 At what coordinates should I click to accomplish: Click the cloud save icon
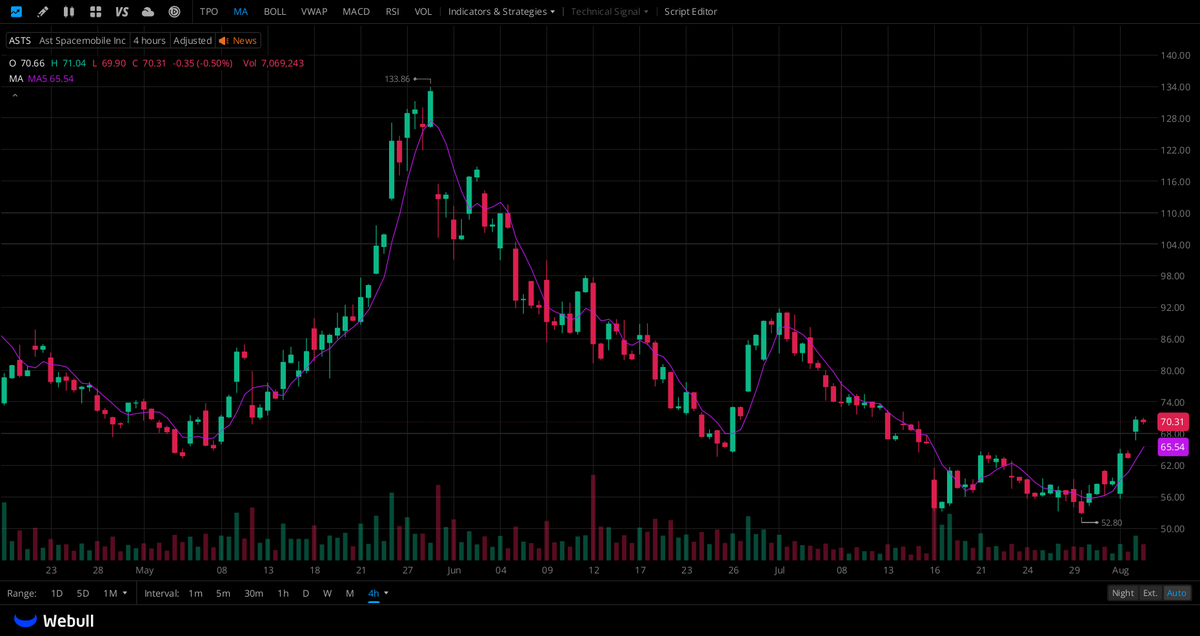pos(148,12)
